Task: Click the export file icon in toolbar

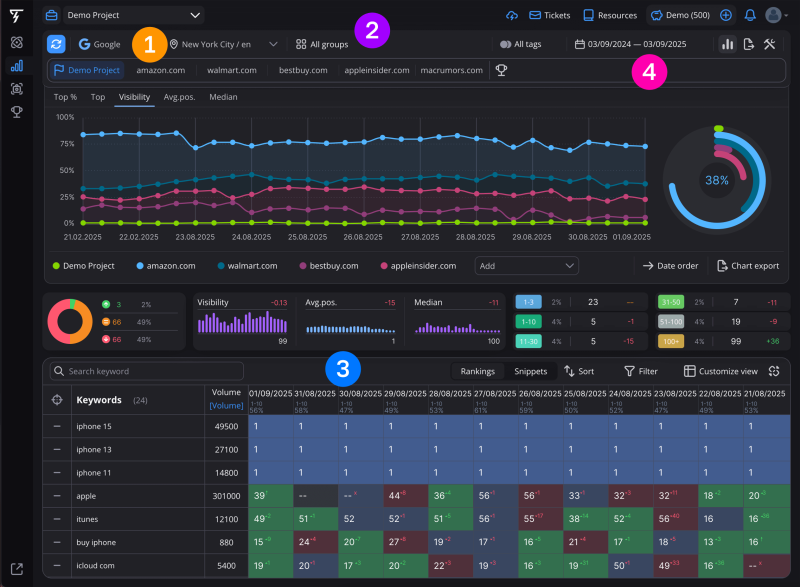Action: pyautogui.click(x=749, y=44)
